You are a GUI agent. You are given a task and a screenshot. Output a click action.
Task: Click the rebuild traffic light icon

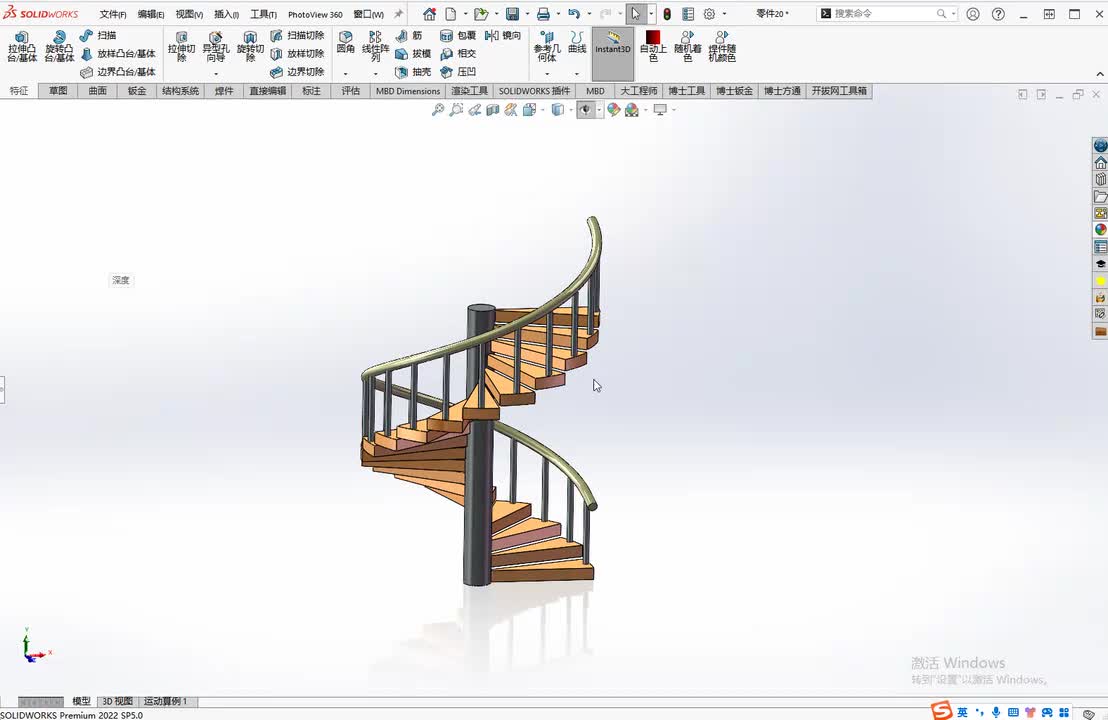pyautogui.click(x=666, y=14)
